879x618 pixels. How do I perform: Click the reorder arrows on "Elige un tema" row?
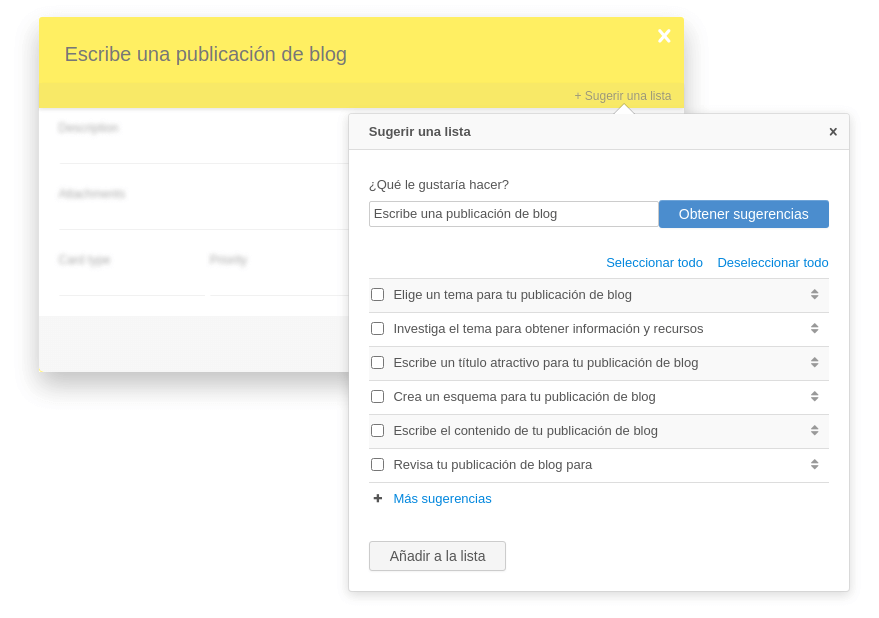click(x=814, y=294)
